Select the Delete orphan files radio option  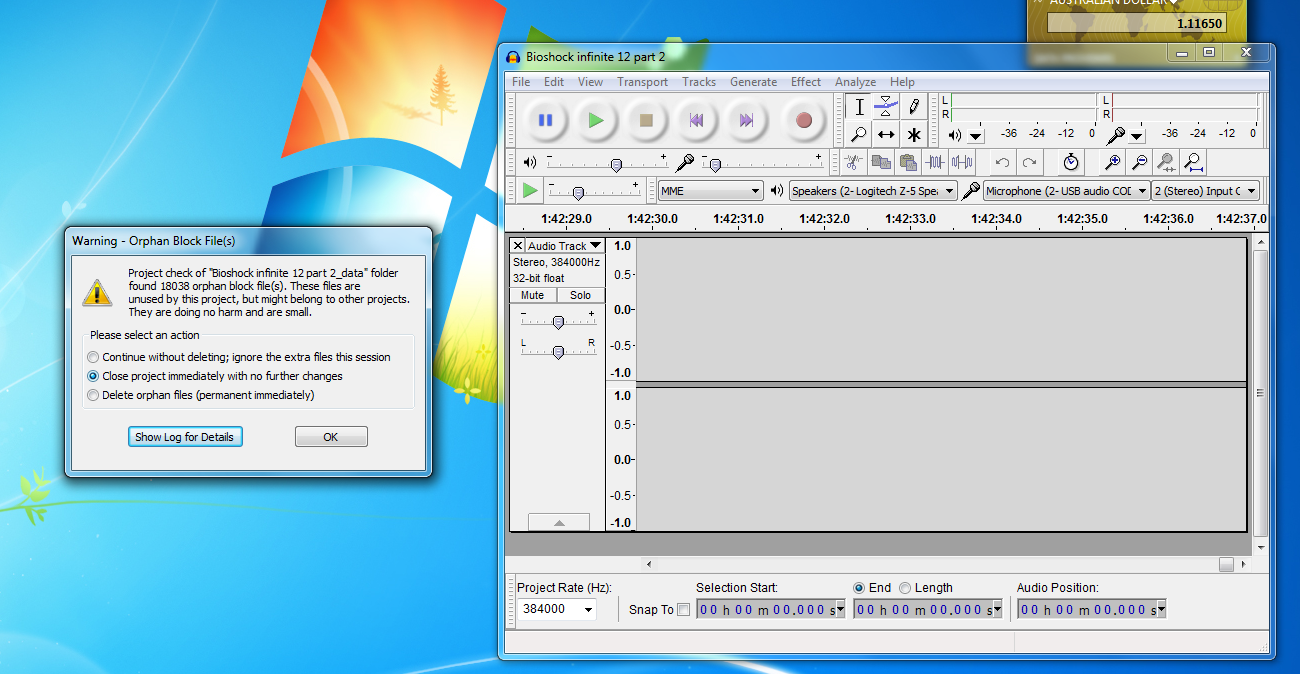pyautogui.click(x=93, y=395)
